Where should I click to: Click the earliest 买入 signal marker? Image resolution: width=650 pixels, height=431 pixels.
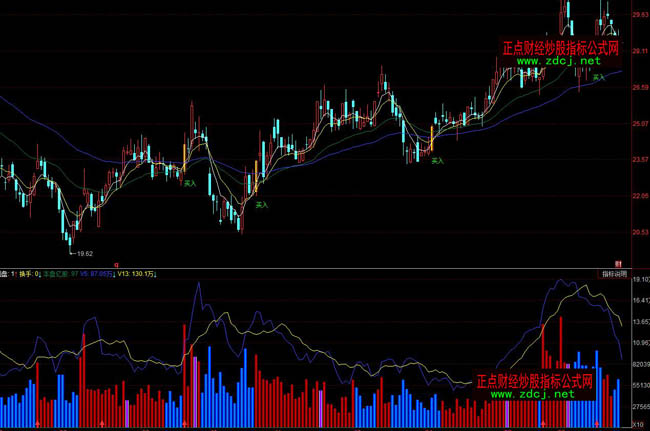(x=188, y=182)
